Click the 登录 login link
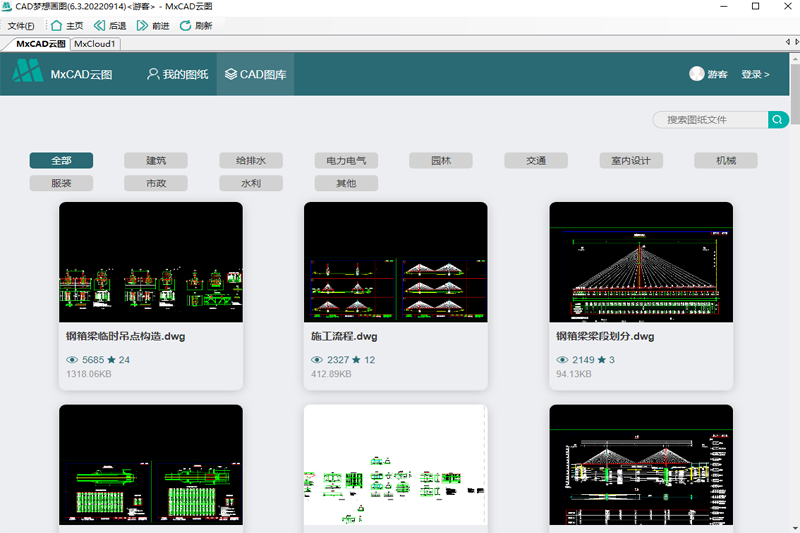The width and height of the screenshot is (800, 533). pyautogui.click(x=755, y=74)
